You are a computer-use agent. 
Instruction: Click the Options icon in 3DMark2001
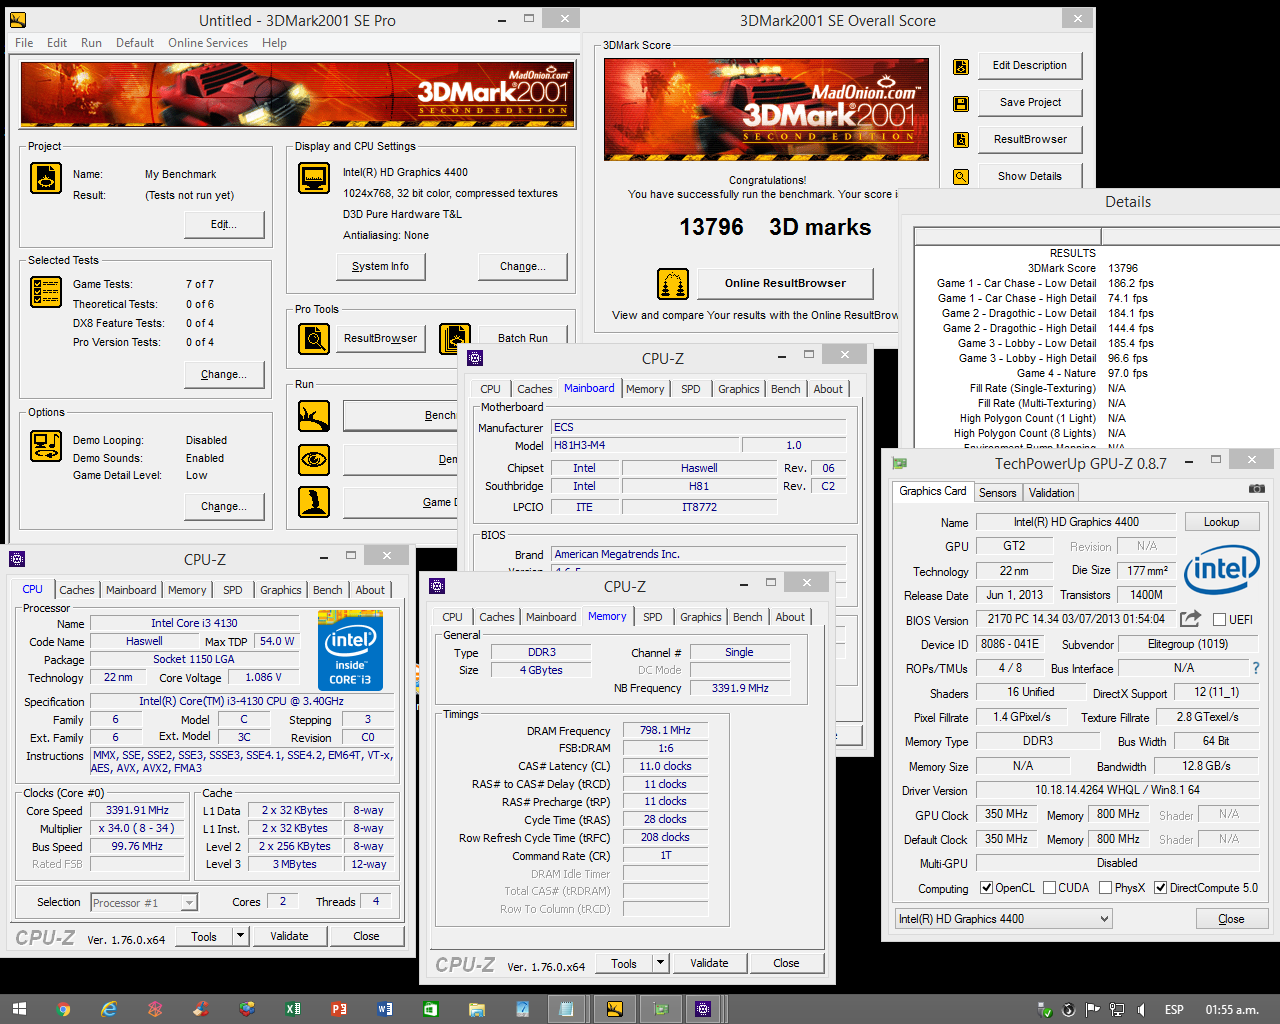[x=46, y=446]
